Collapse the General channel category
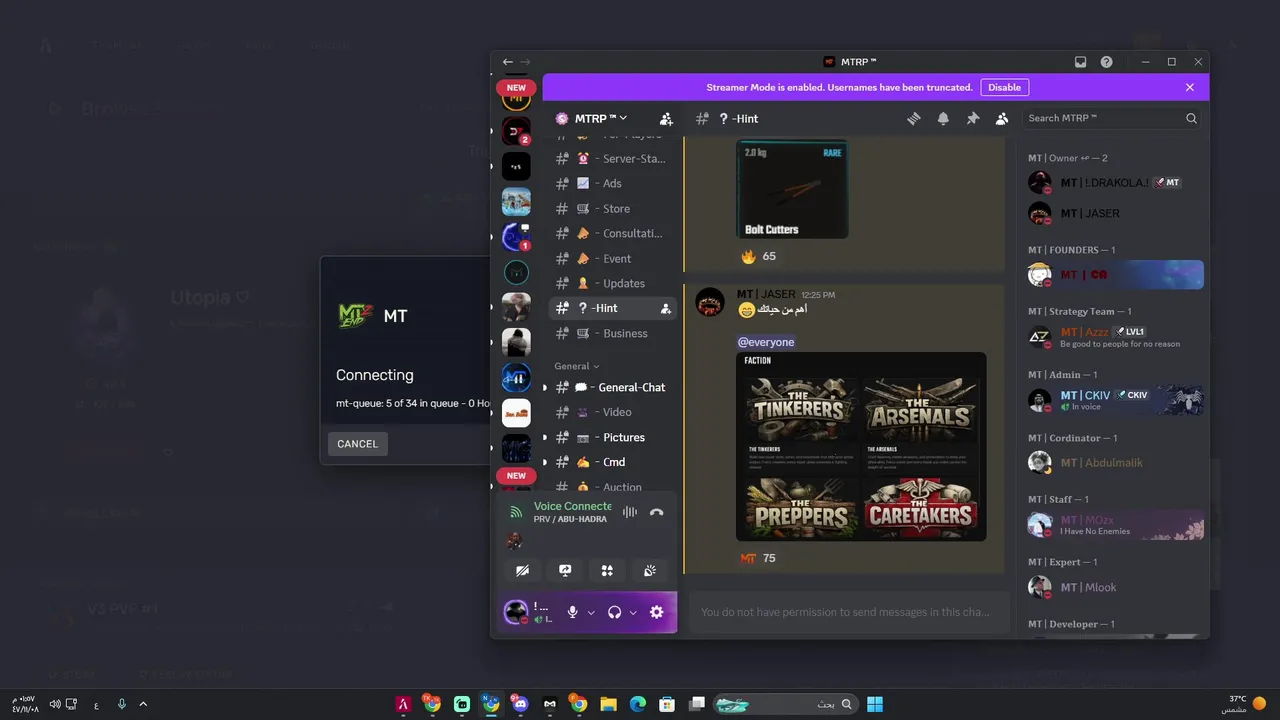This screenshot has width=1280, height=720. (577, 366)
